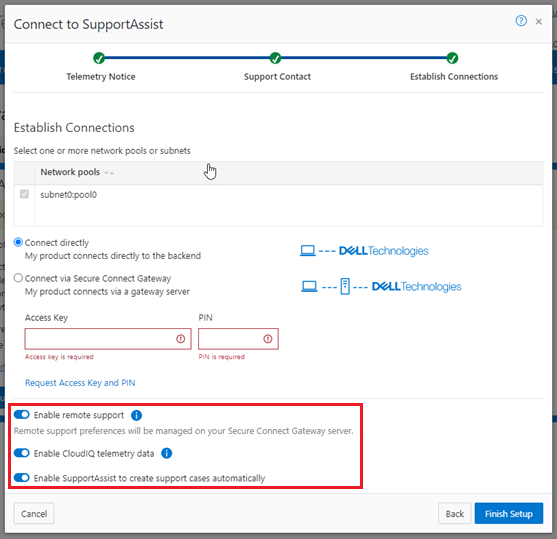Click the Support Contact step checkmark
557x539 pixels.
pos(275,58)
